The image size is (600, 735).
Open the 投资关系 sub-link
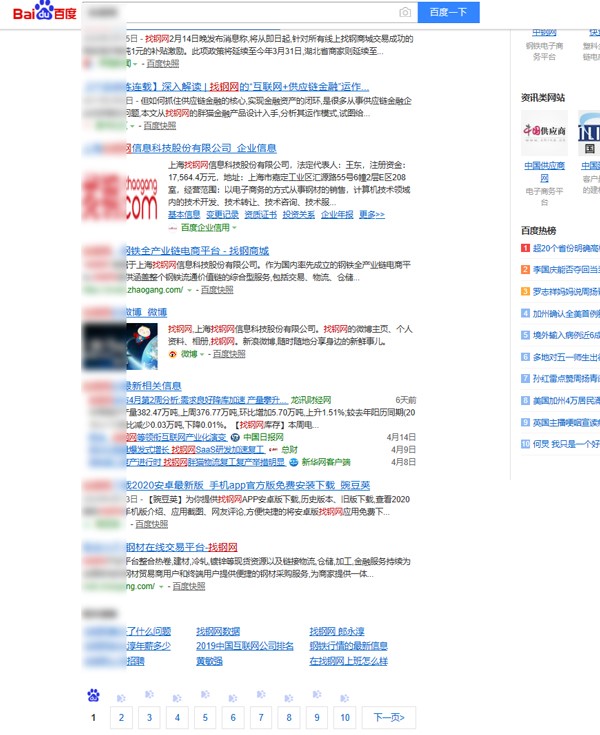pyautogui.click(x=299, y=214)
